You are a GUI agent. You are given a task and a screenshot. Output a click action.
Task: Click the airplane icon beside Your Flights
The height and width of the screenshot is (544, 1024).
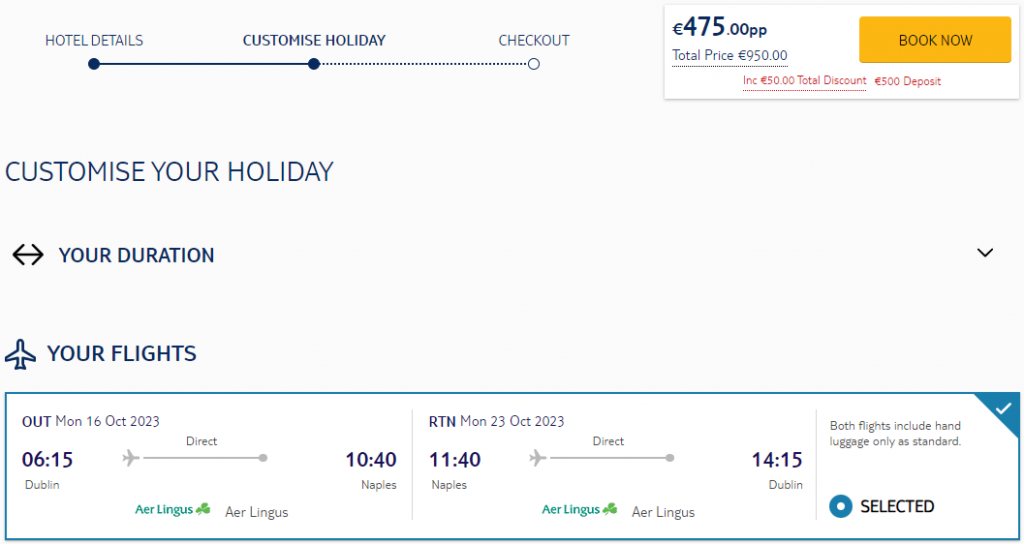(x=20, y=354)
